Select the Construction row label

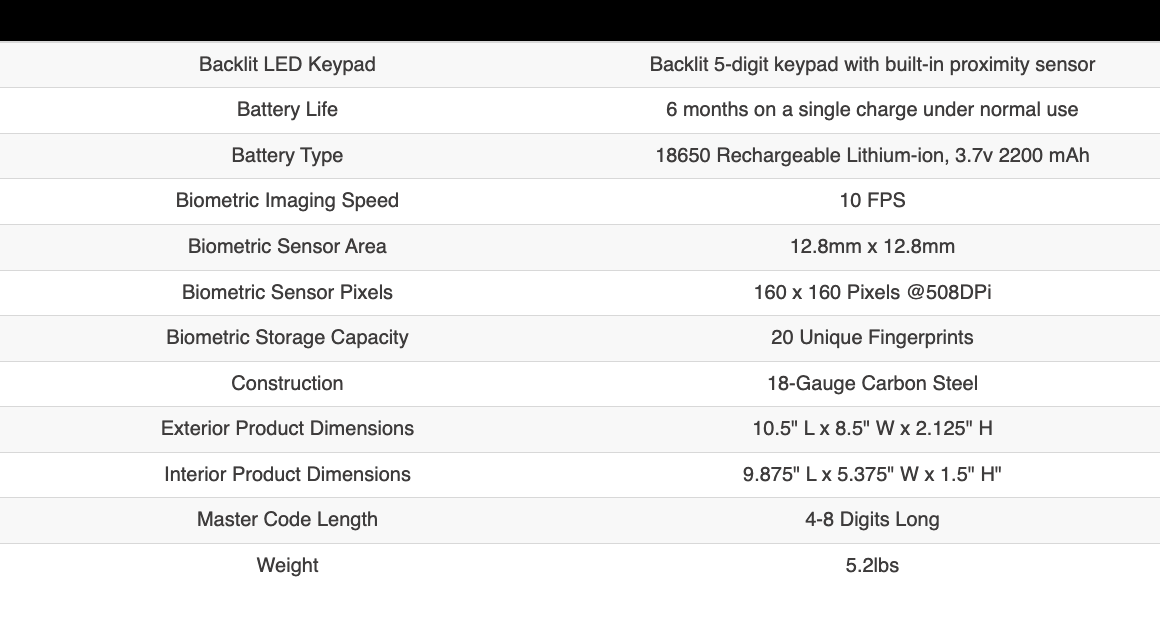(x=287, y=383)
